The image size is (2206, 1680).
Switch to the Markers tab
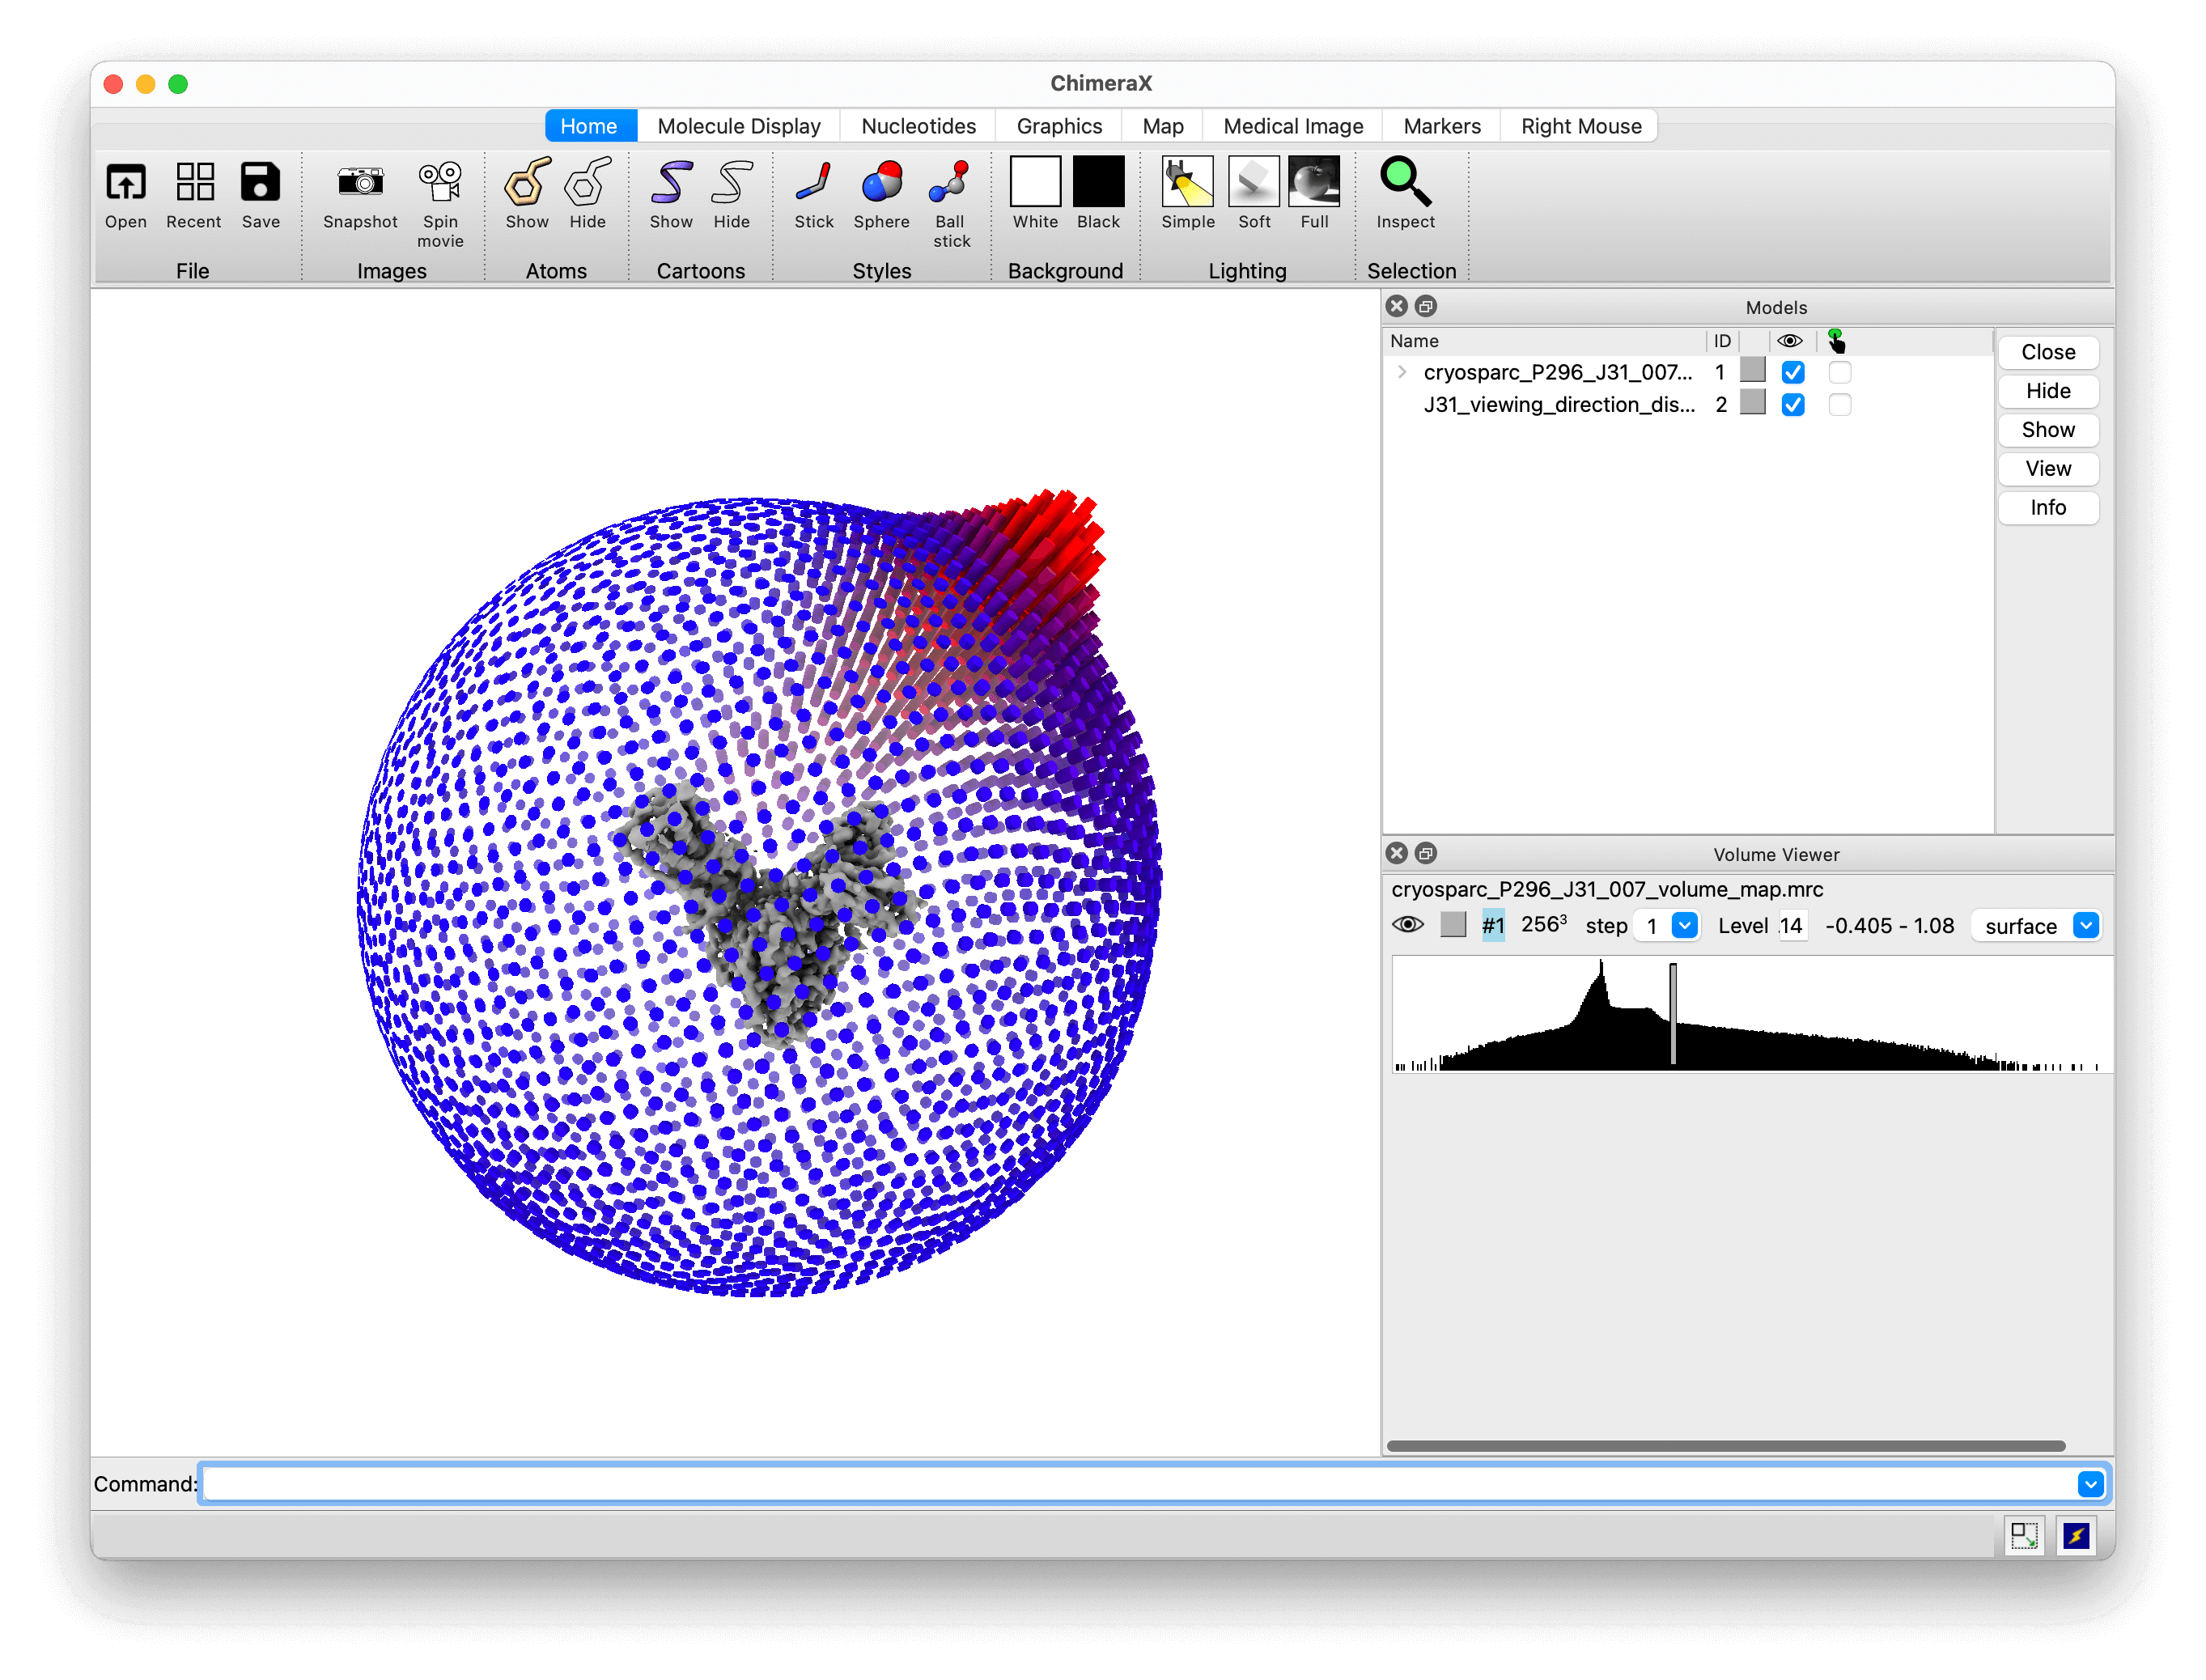pyautogui.click(x=1442, y=126)
